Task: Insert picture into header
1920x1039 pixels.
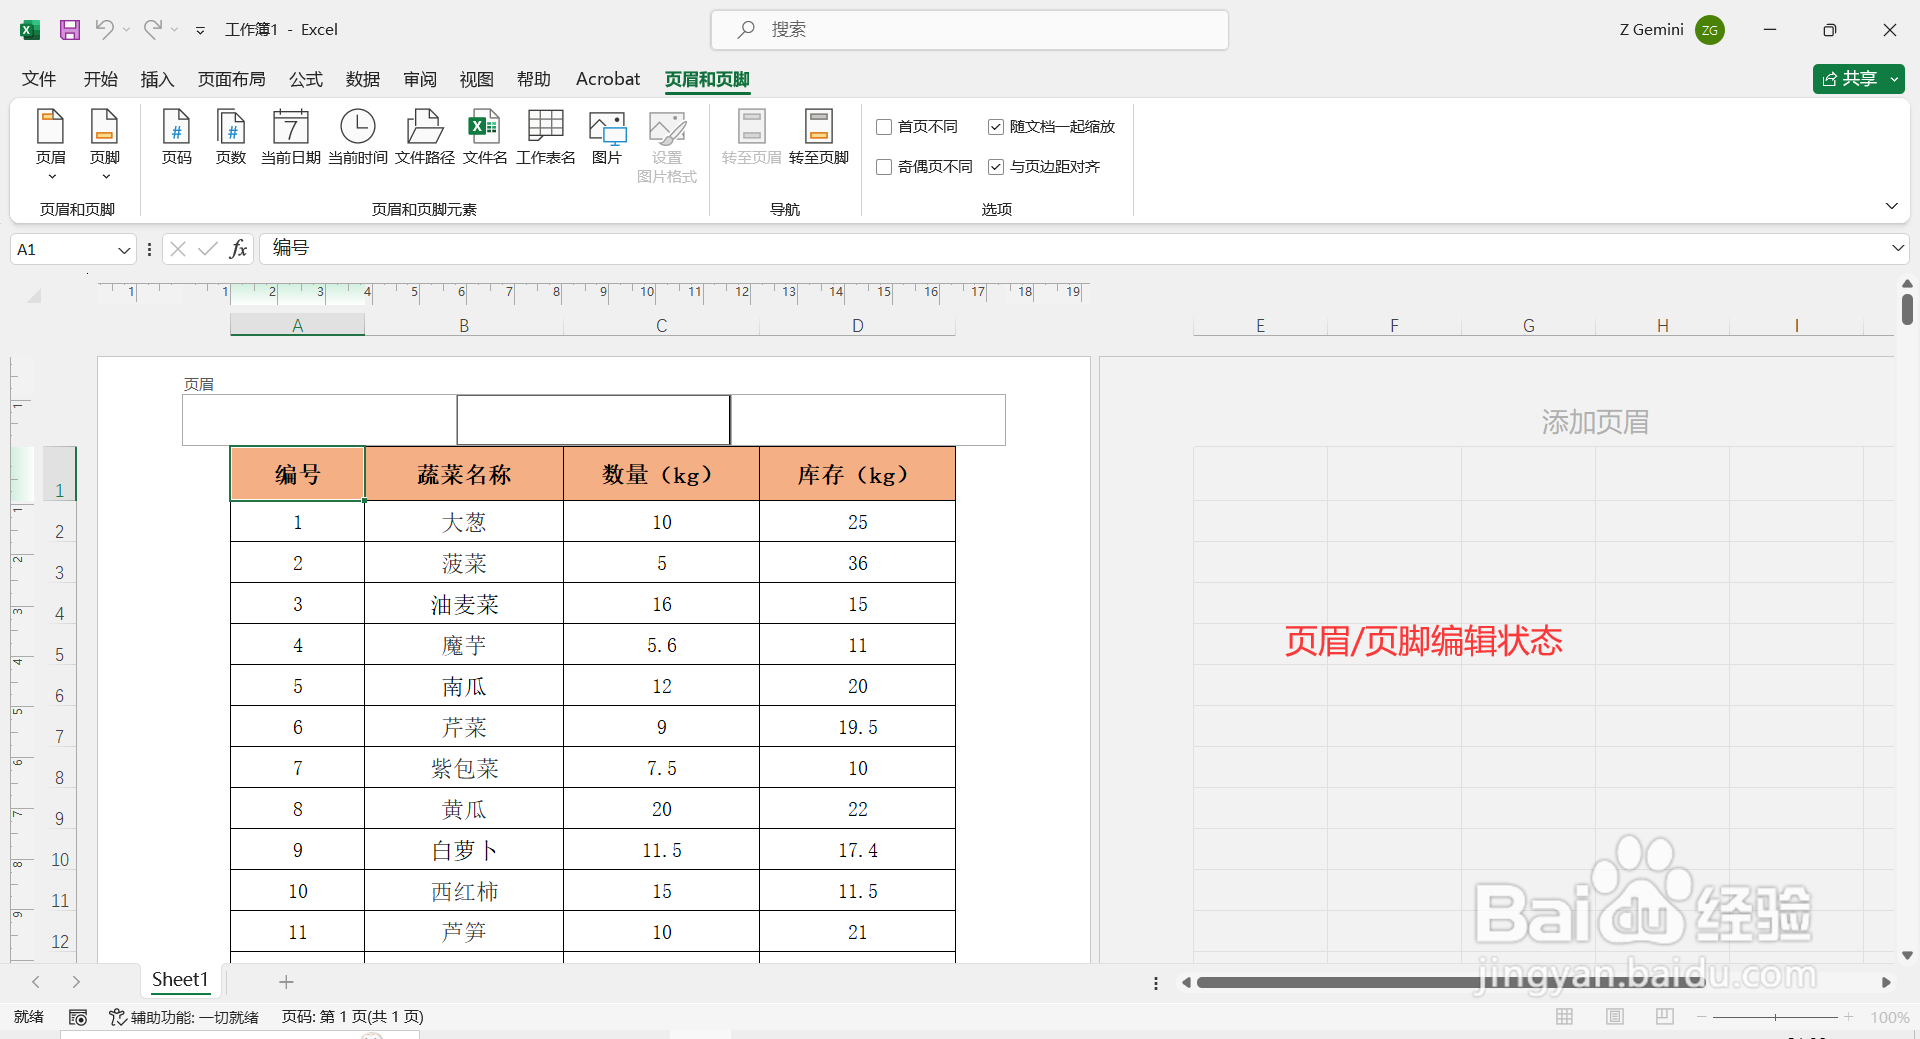Action: [607, 138]
